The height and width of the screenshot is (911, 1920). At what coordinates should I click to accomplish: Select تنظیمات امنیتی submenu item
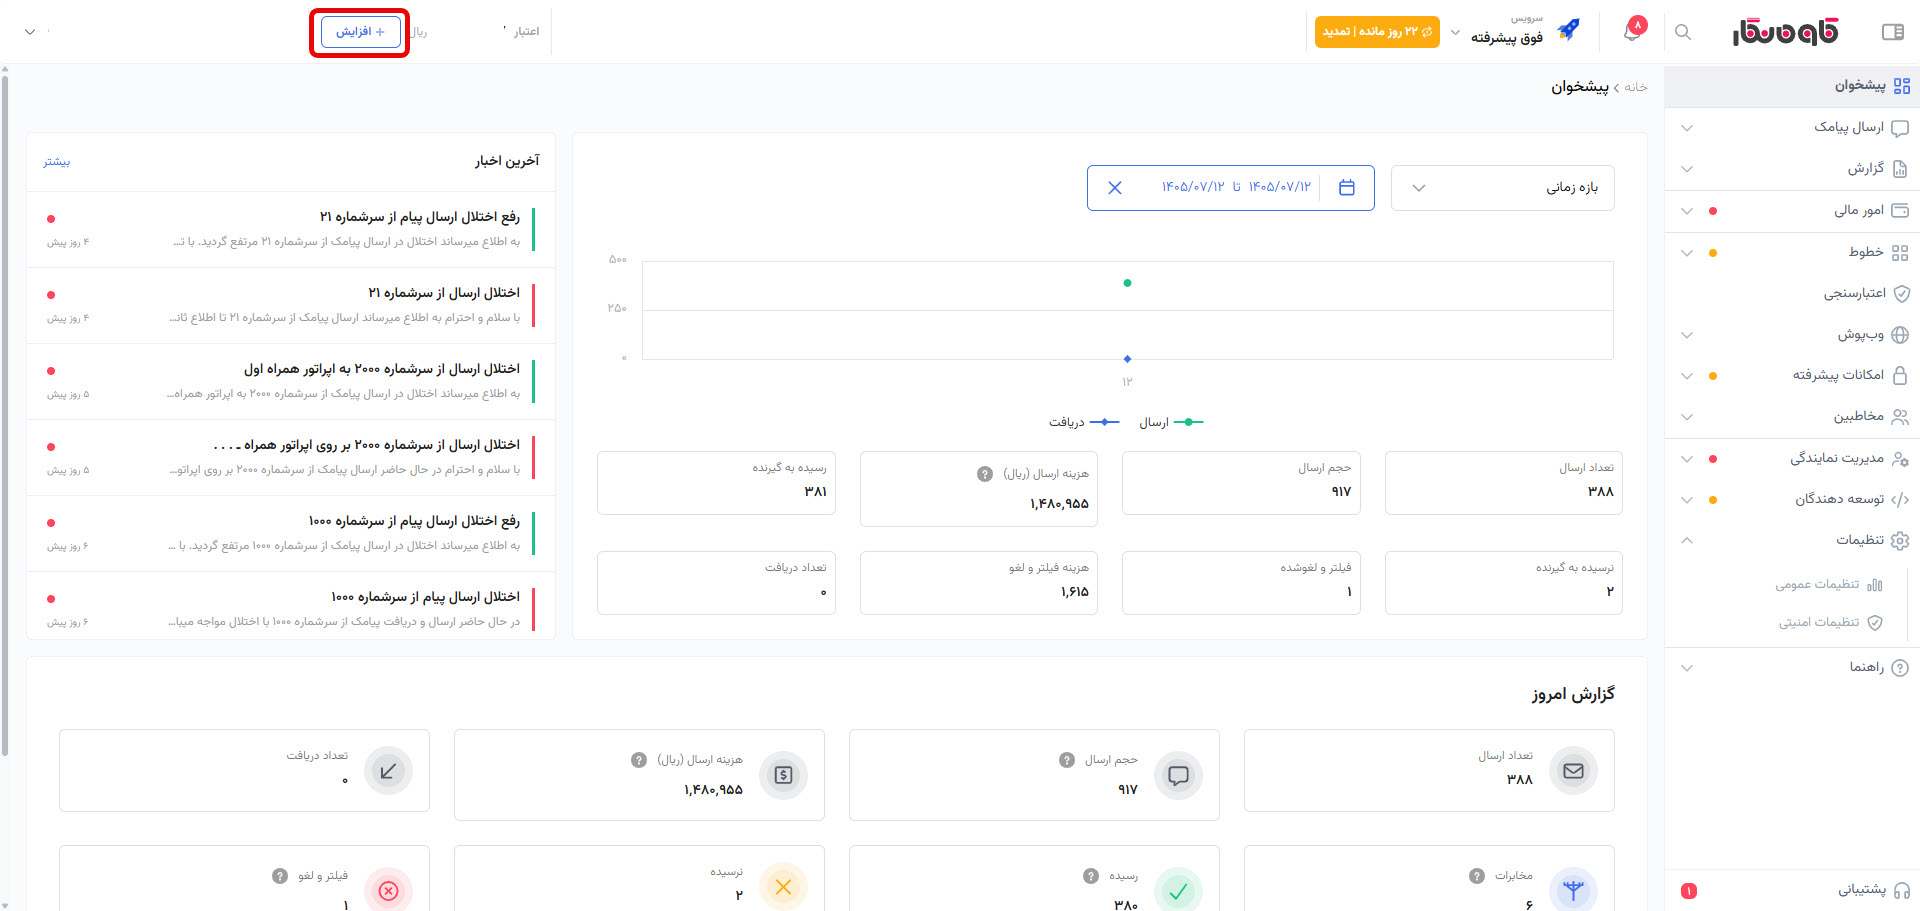[x=1830, y=623]
